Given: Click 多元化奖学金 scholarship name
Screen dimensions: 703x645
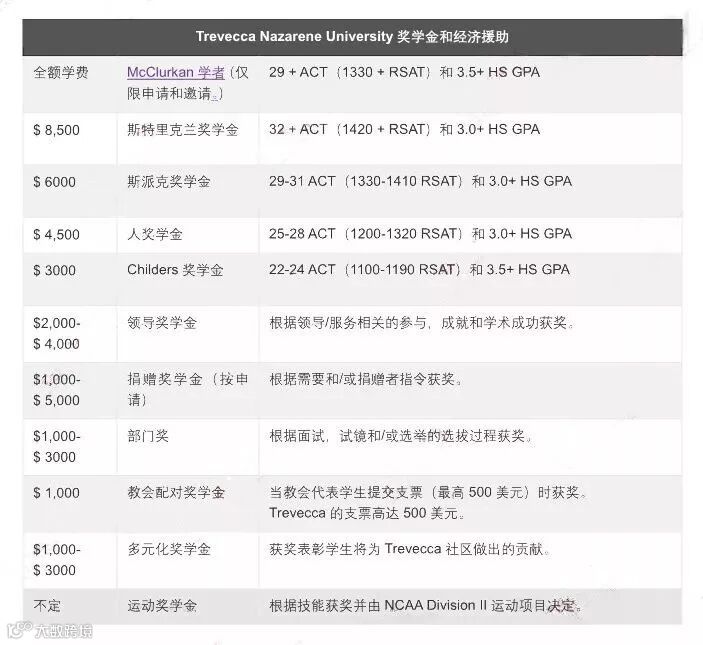Looking at the screenshot, I should pyautogui.click(x=169, y=549).
